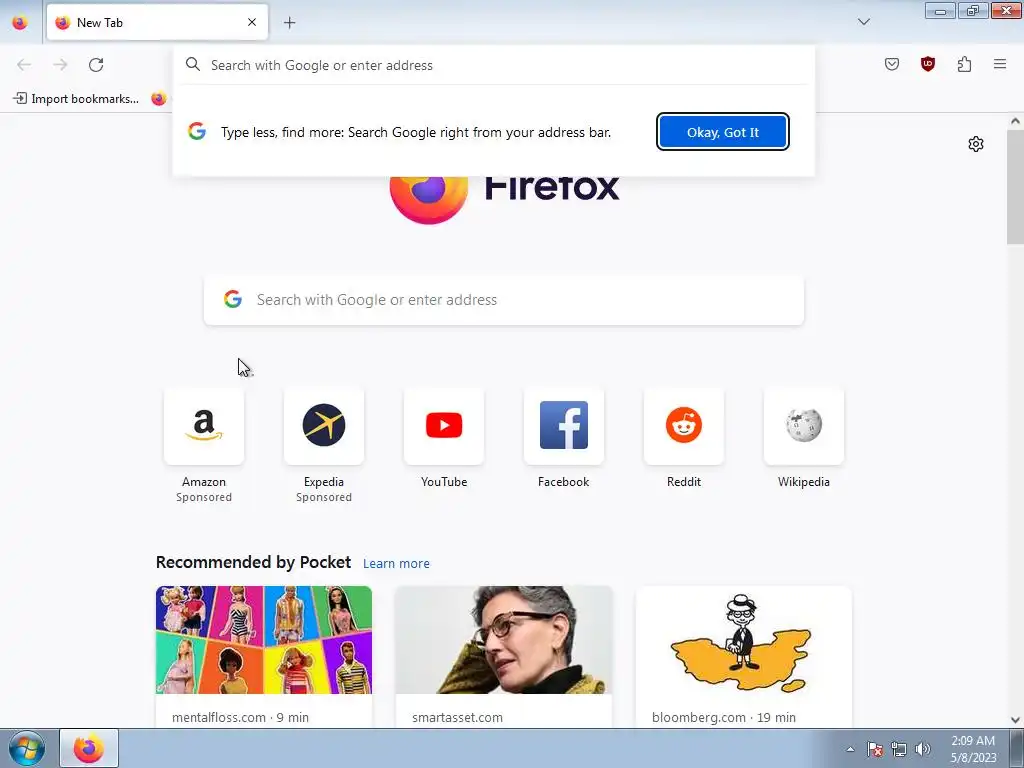Open the Extensions puzzle icon
Viewport: 1024px width, 768px height.
coord(964,64)
